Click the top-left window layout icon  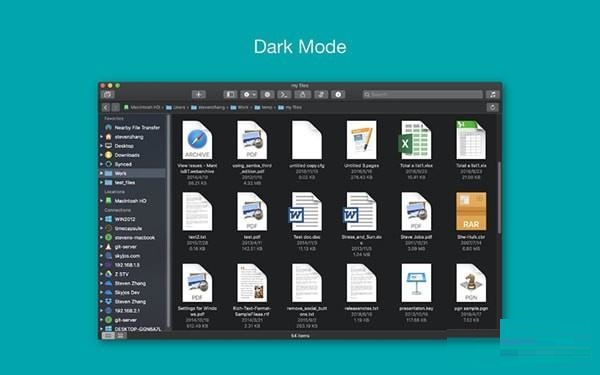[x=108, y=94]
